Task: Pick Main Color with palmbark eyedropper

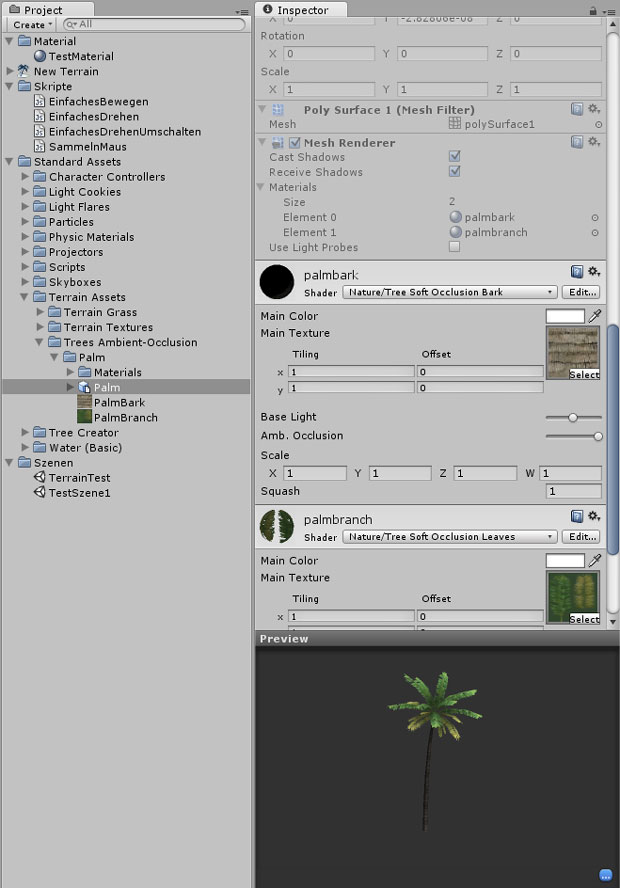Action: click(595, 316)
